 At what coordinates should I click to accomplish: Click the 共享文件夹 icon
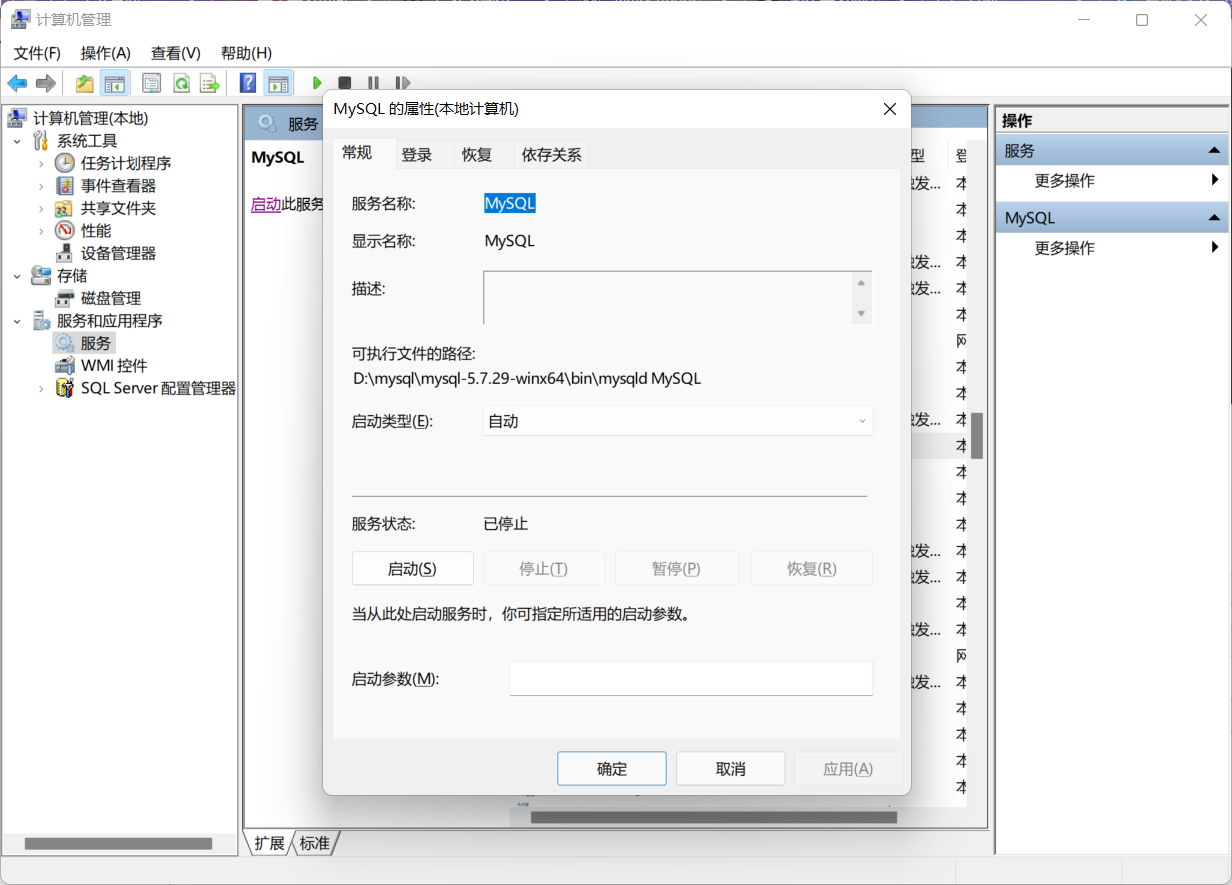pos(64,208)
